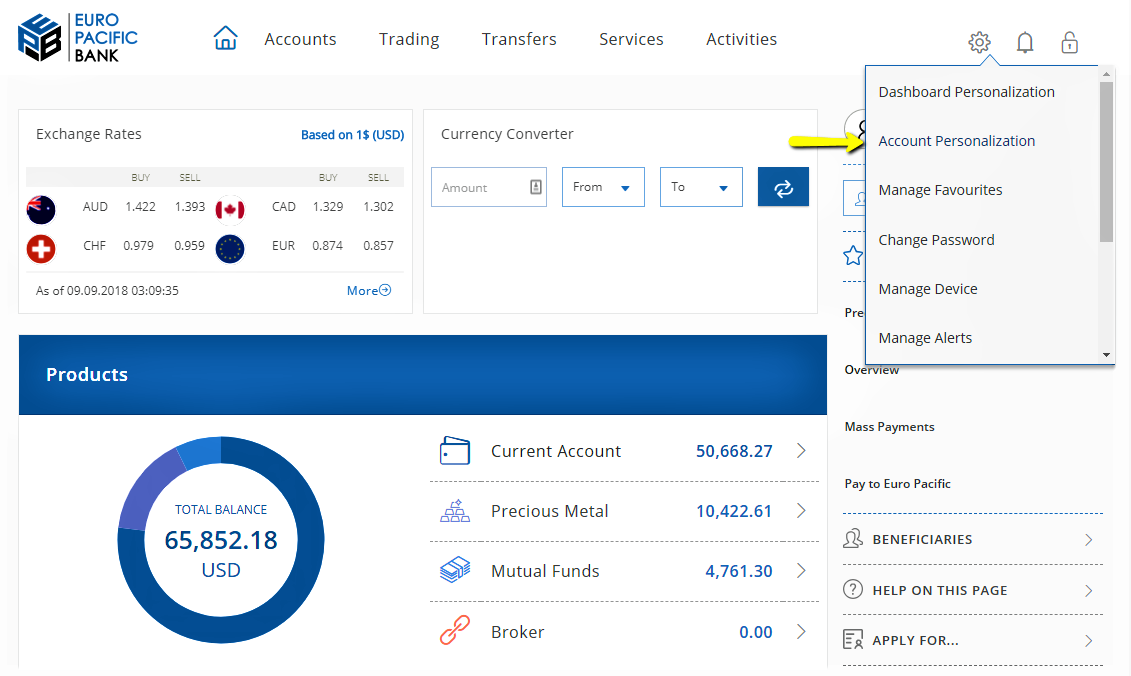Click the Precious Metal bars icon
This screenshot has height=676, width=1131.
454,511
